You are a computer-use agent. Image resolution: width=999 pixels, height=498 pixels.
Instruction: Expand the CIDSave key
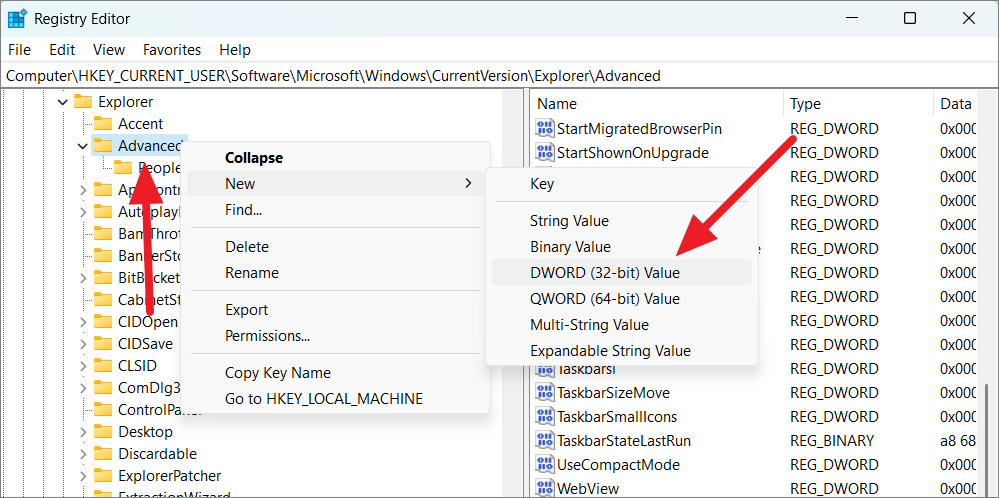(83, 345)
